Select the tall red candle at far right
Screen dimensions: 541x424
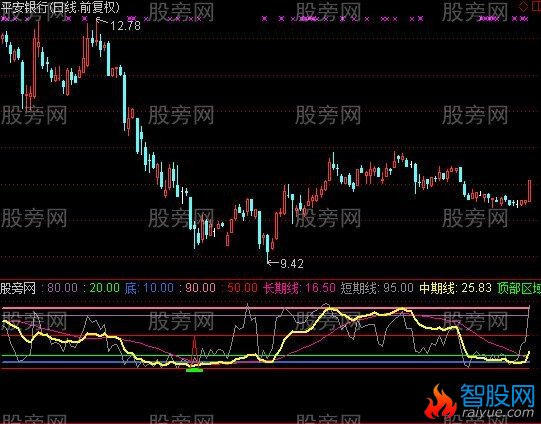(x=530, y=191)
